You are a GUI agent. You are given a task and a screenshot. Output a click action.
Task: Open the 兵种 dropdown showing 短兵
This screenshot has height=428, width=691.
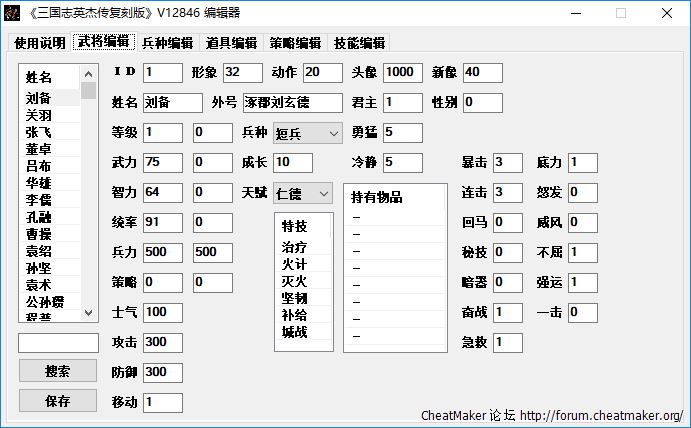[307, 133]
